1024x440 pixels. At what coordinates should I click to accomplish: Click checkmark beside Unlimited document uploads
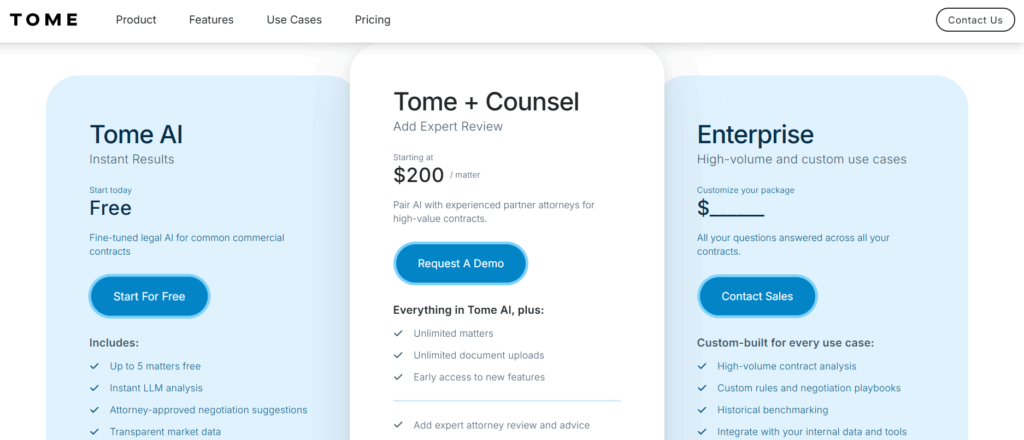398,355
